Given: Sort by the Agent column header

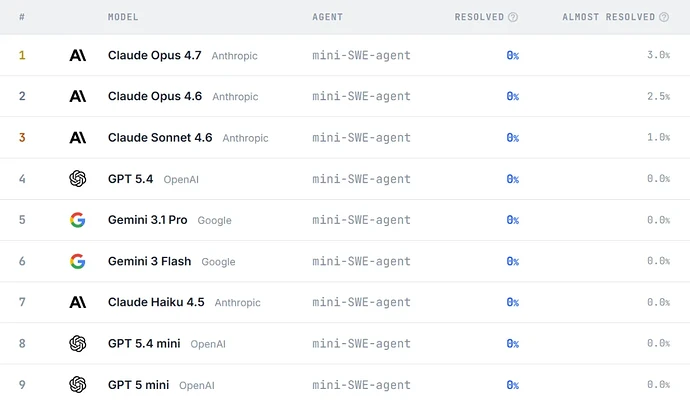Looking at the screenshot, I should (327, 17).
